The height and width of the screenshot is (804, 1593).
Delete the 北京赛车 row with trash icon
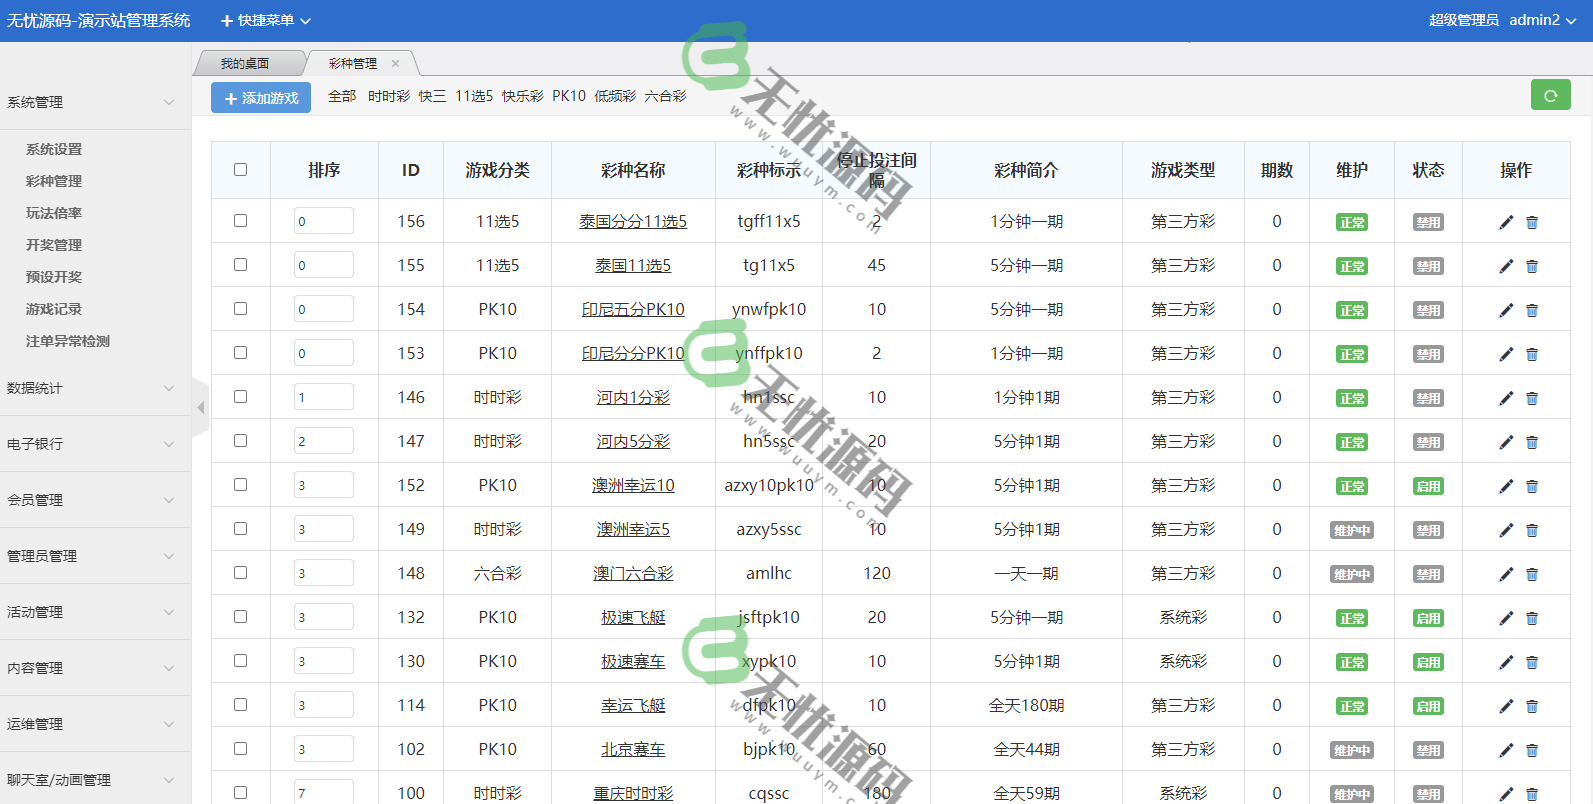[1532, 750]
